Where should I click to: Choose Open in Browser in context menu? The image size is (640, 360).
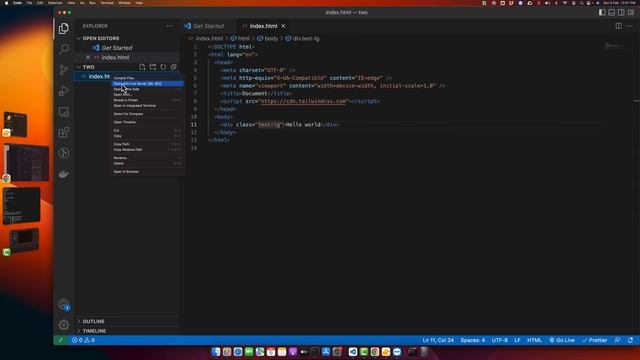click(x=148, y=171)
